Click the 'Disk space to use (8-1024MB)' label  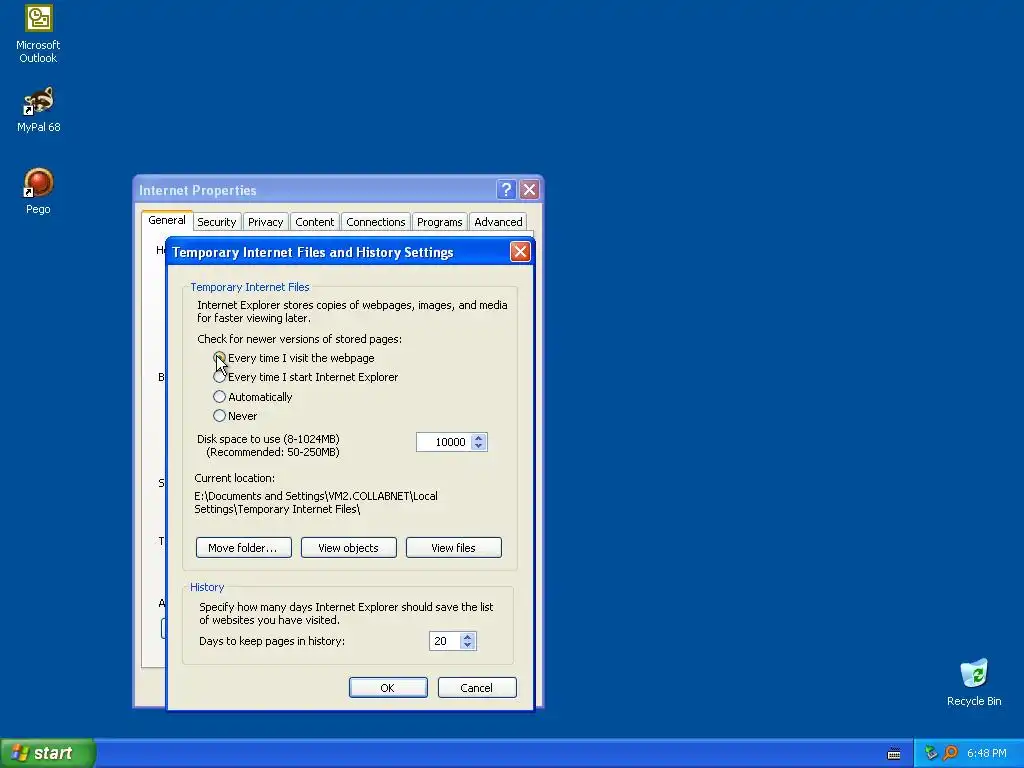[268, 439]
